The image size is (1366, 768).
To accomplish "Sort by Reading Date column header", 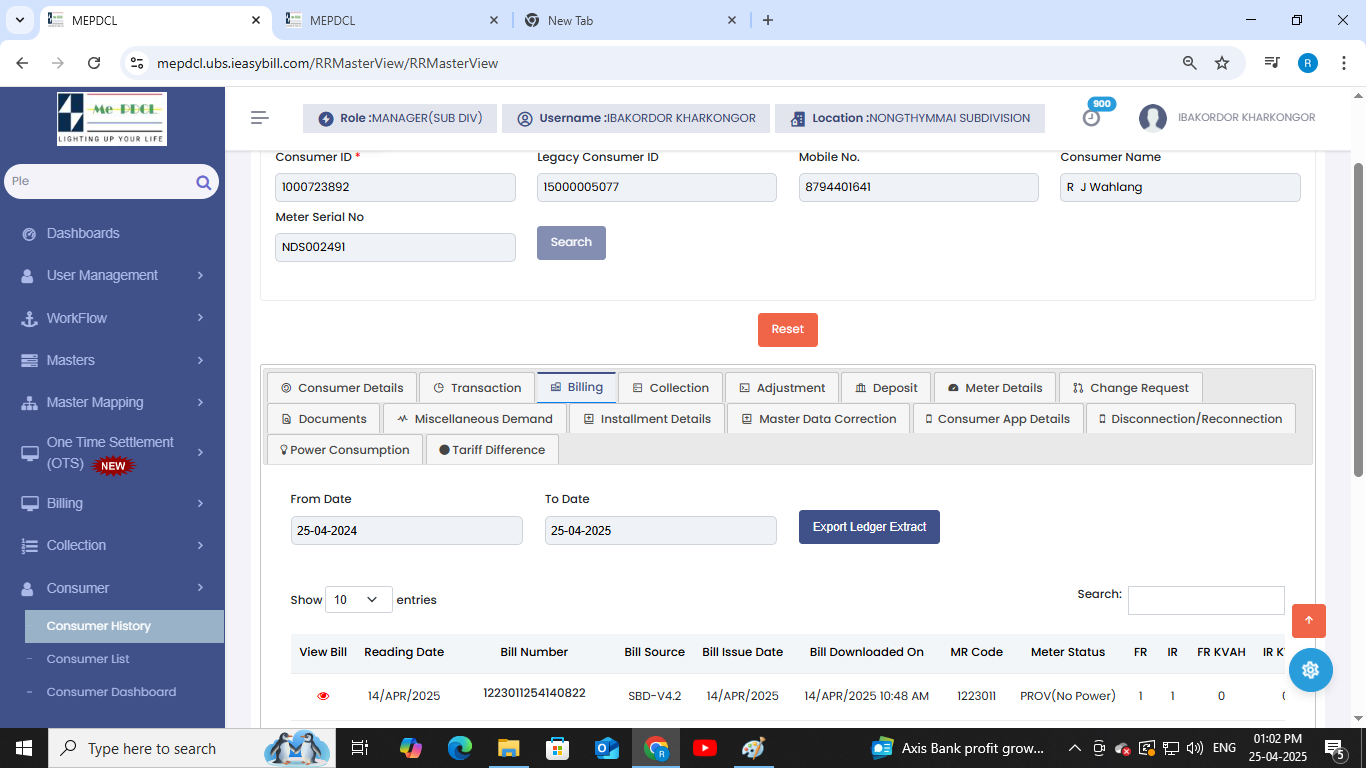I will coord(404,652).
